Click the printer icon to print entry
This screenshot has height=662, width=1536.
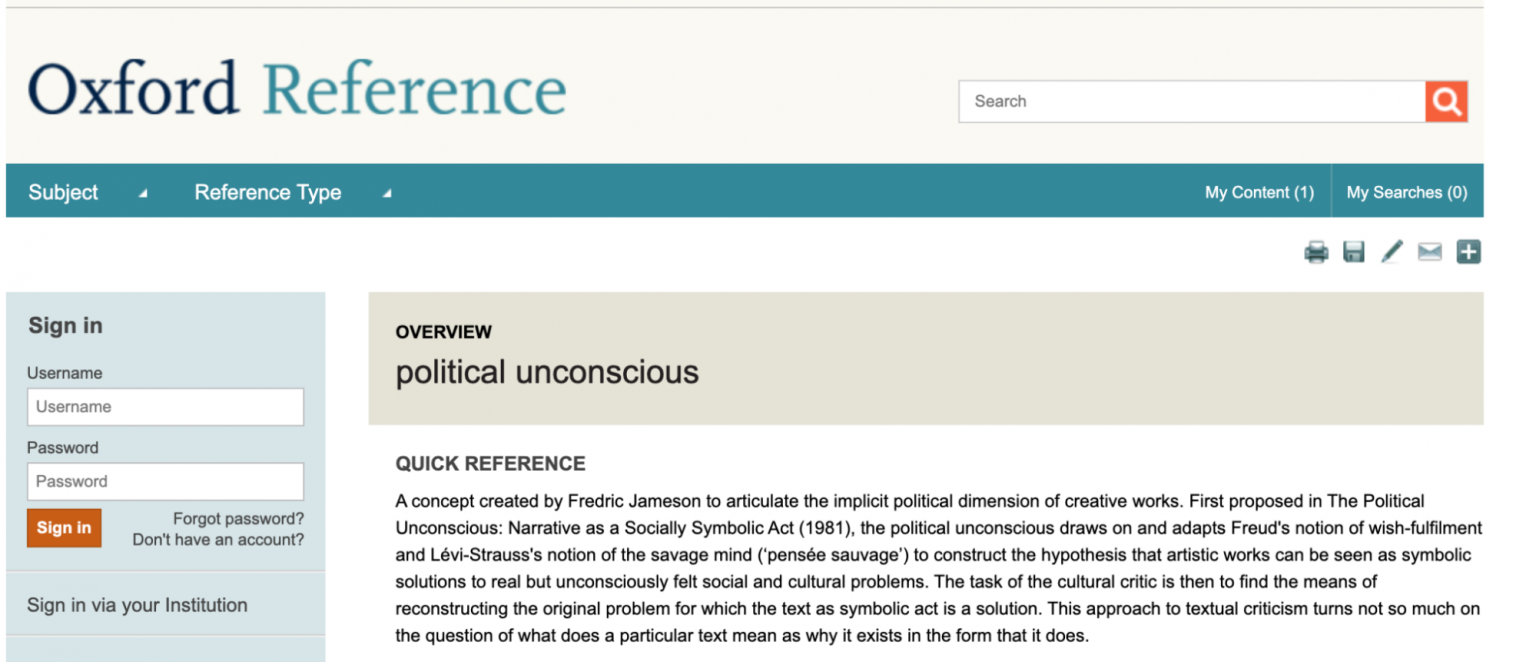[x=1316, y=253]
